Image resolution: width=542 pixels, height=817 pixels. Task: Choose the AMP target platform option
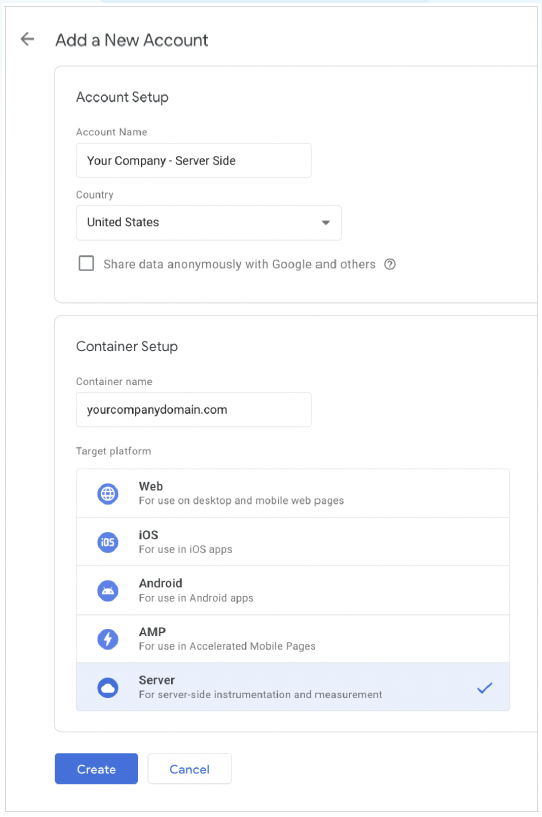pos(293,639)
